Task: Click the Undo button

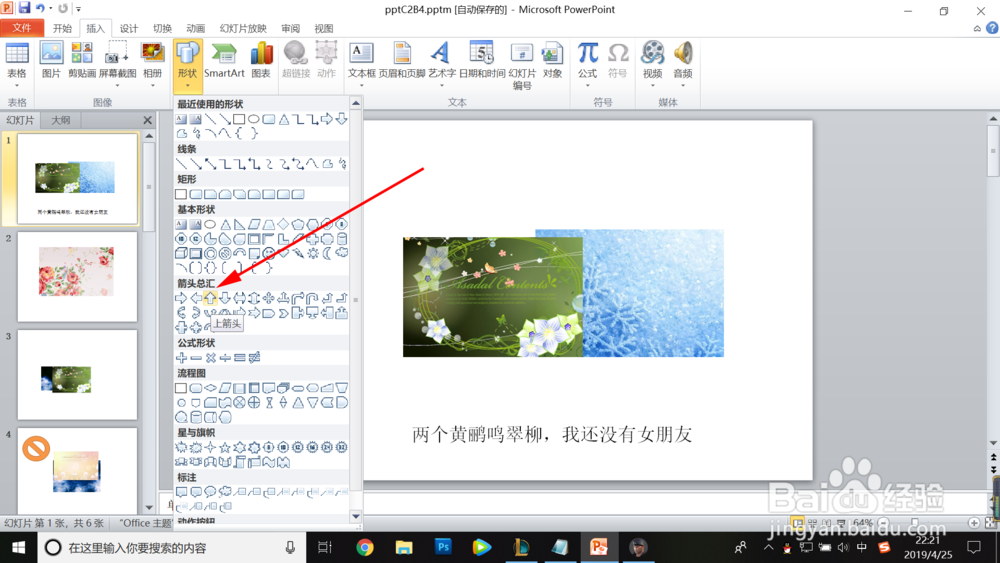Action: [40, 8]
